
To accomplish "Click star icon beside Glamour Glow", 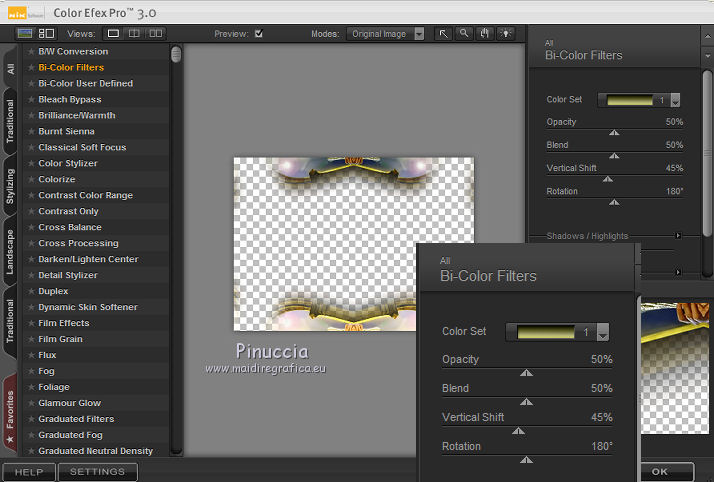I will [x=31, y=403].
